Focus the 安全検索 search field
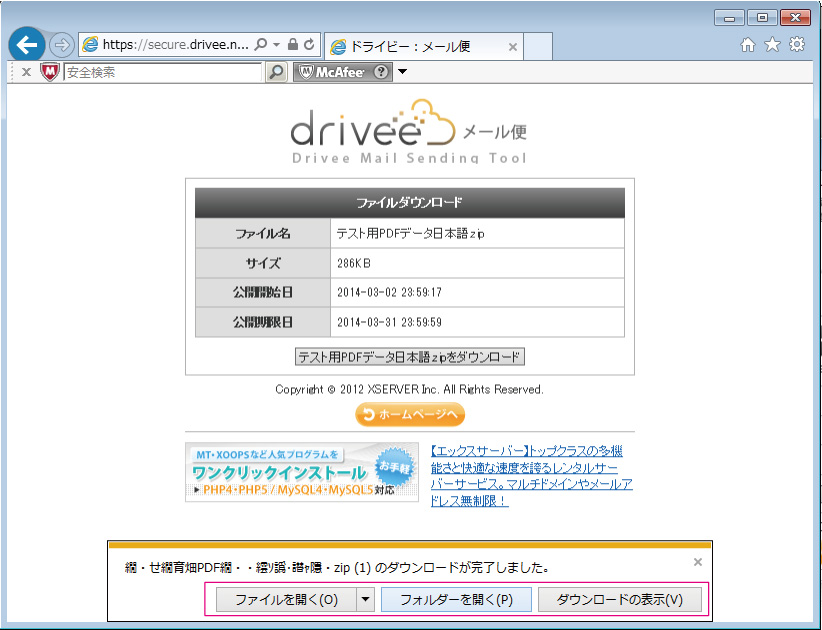The height and width of the screenshot is (630, 822). click(162, 72)
